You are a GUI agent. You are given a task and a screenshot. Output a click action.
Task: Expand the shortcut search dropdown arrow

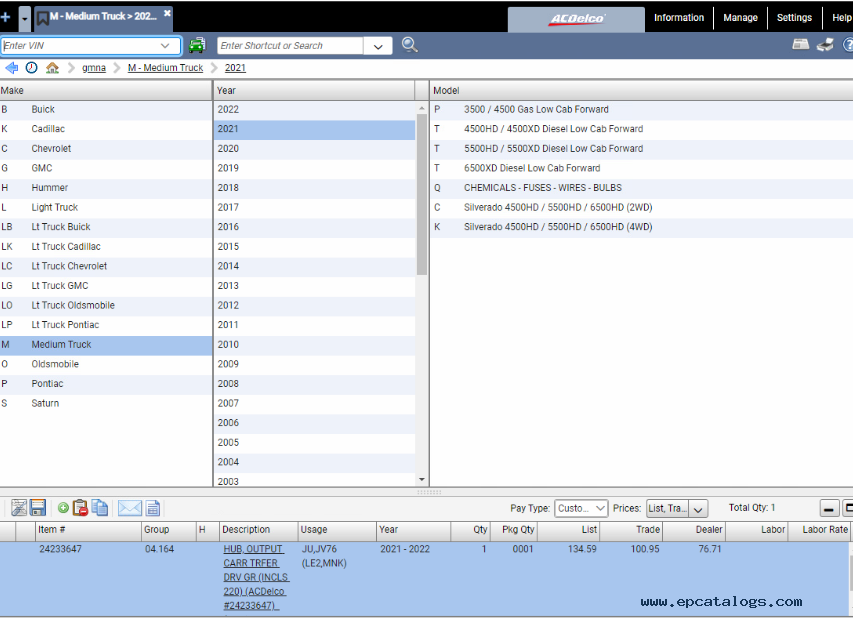[378, 46]
